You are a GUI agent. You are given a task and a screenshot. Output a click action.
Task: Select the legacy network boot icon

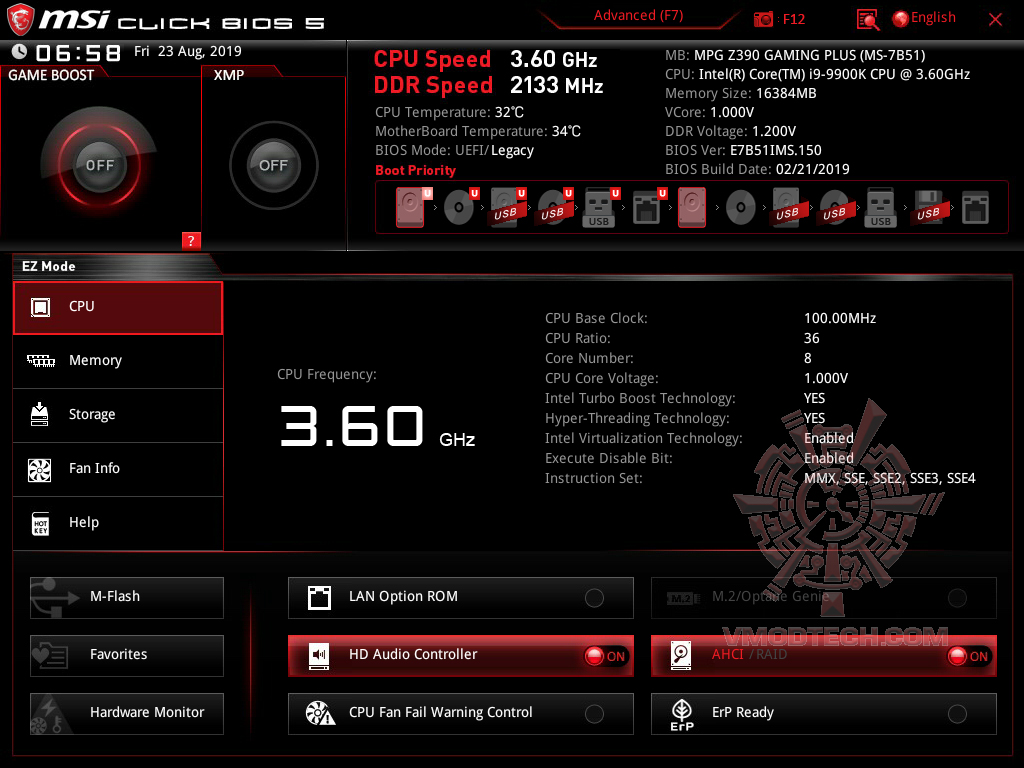[x=976, y=208]
